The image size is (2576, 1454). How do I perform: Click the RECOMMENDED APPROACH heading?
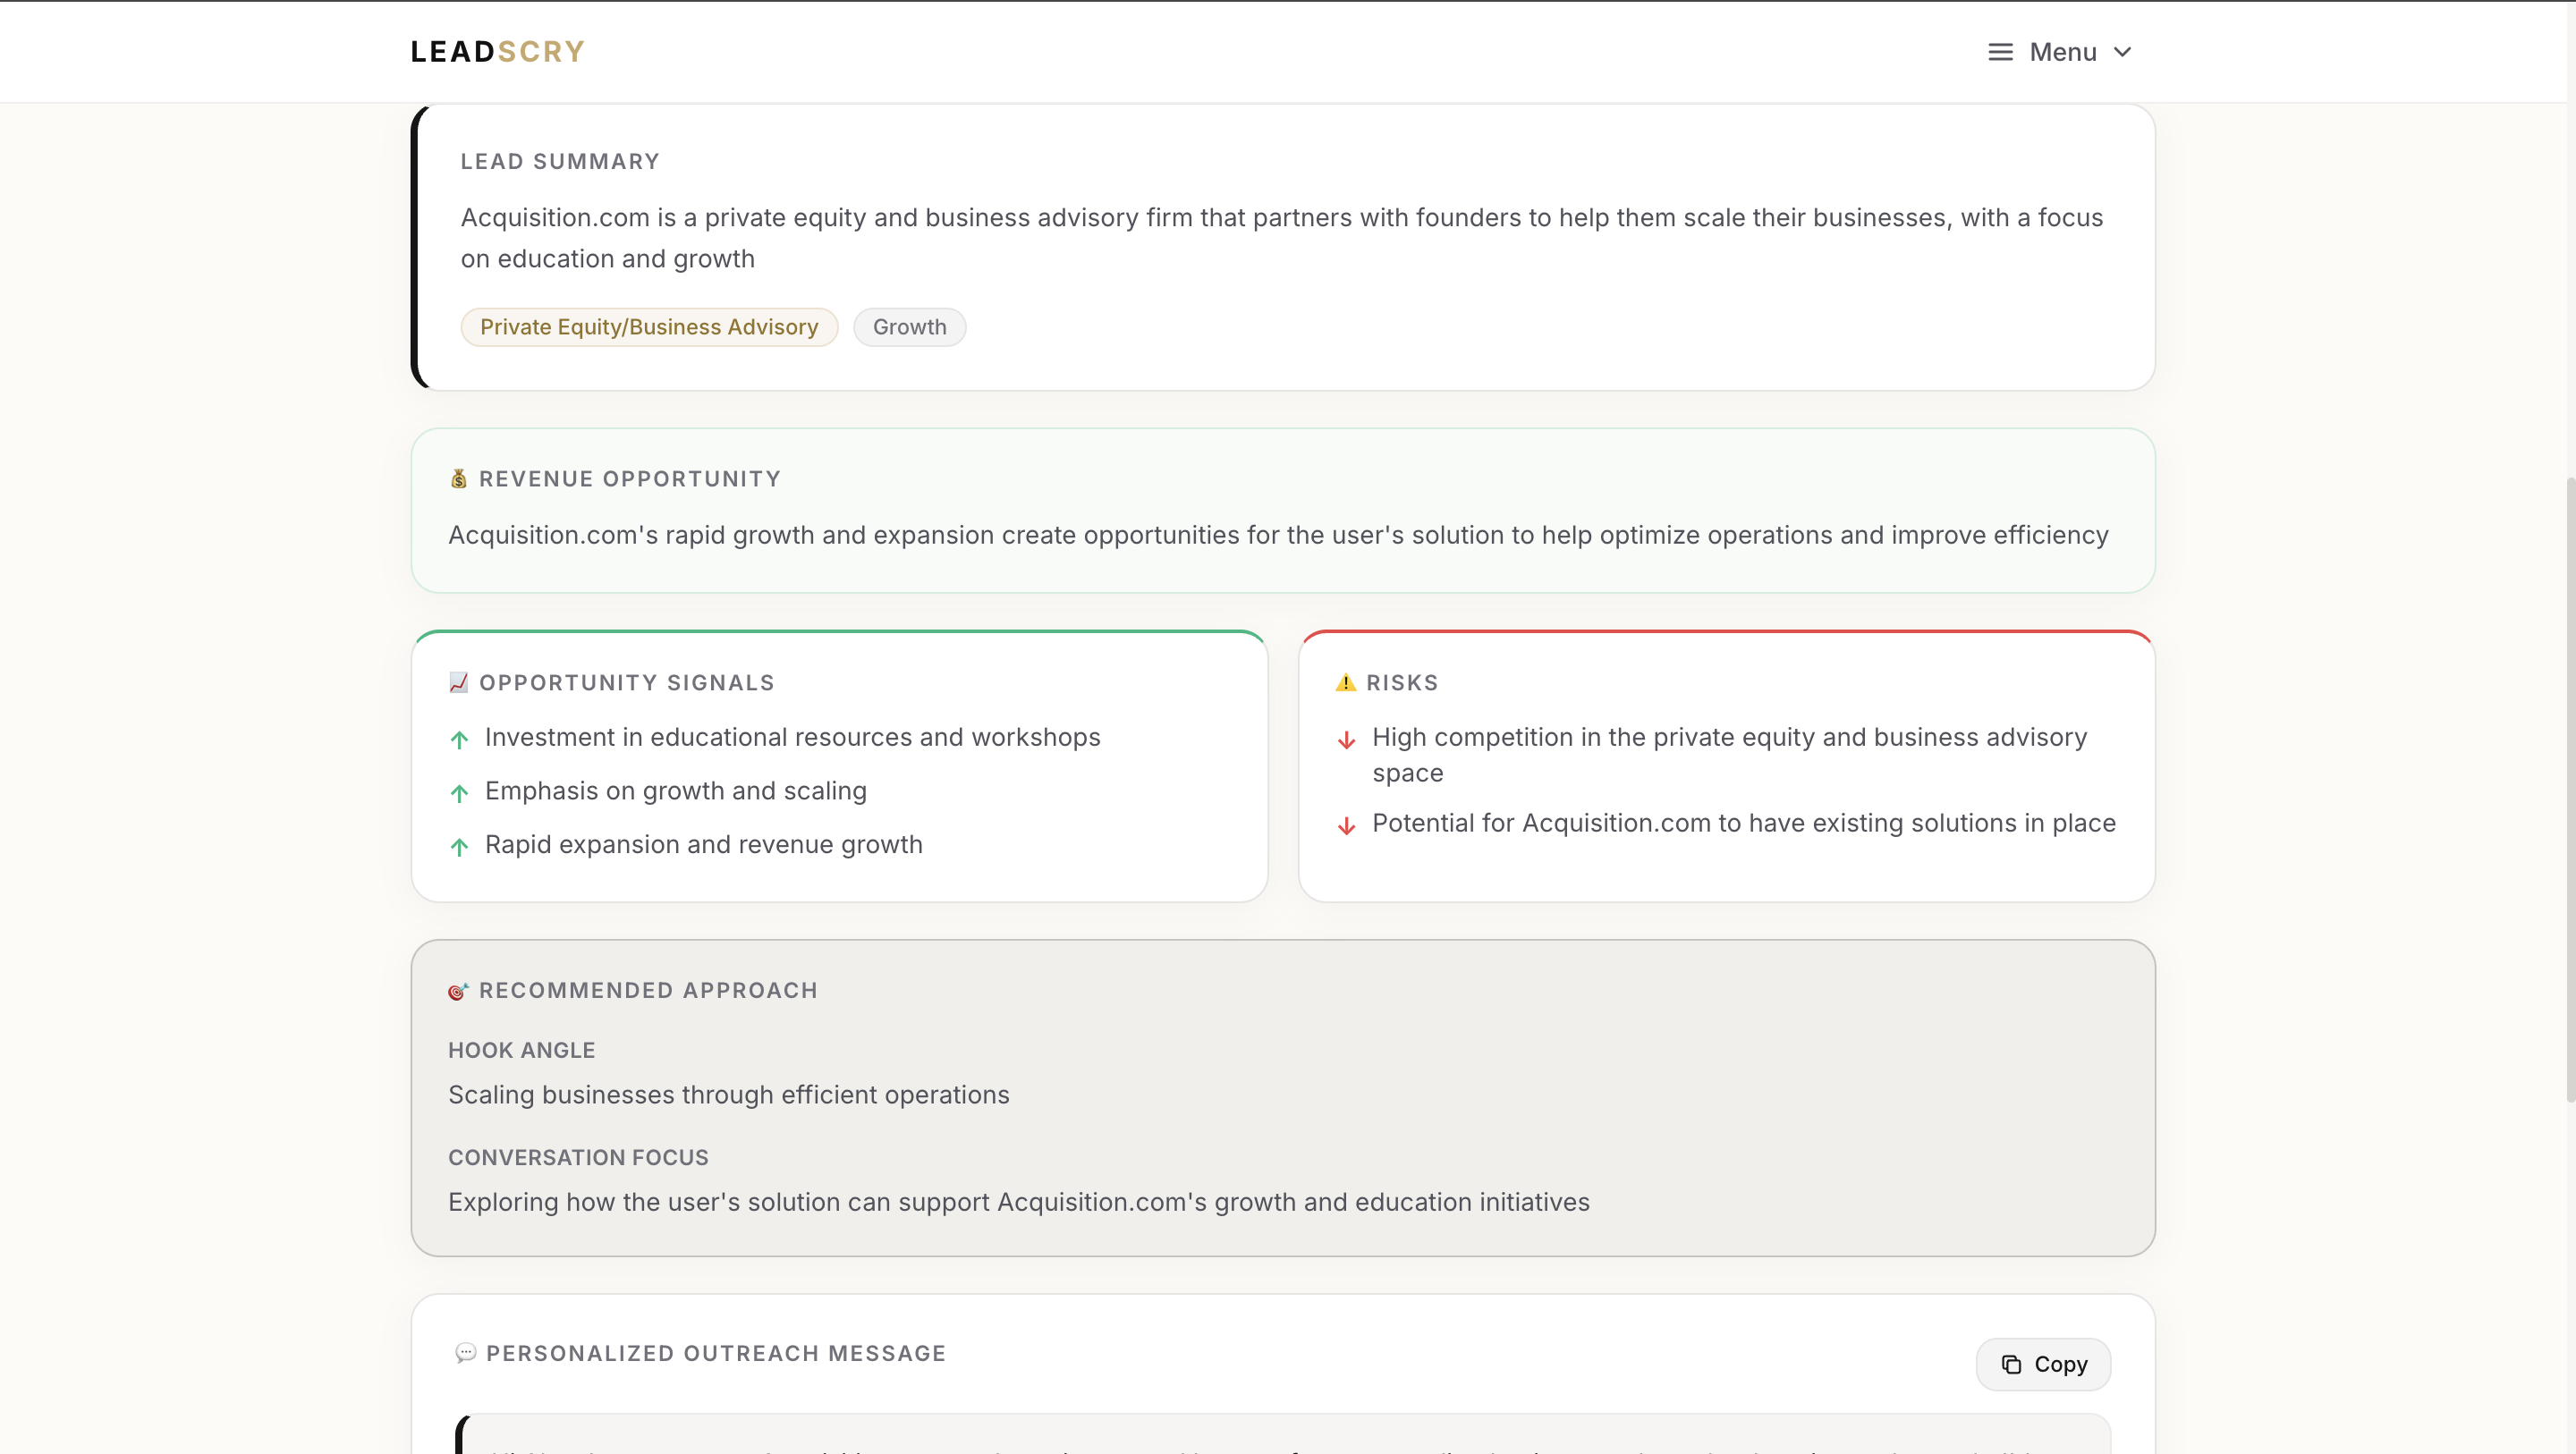click(648, 991)
